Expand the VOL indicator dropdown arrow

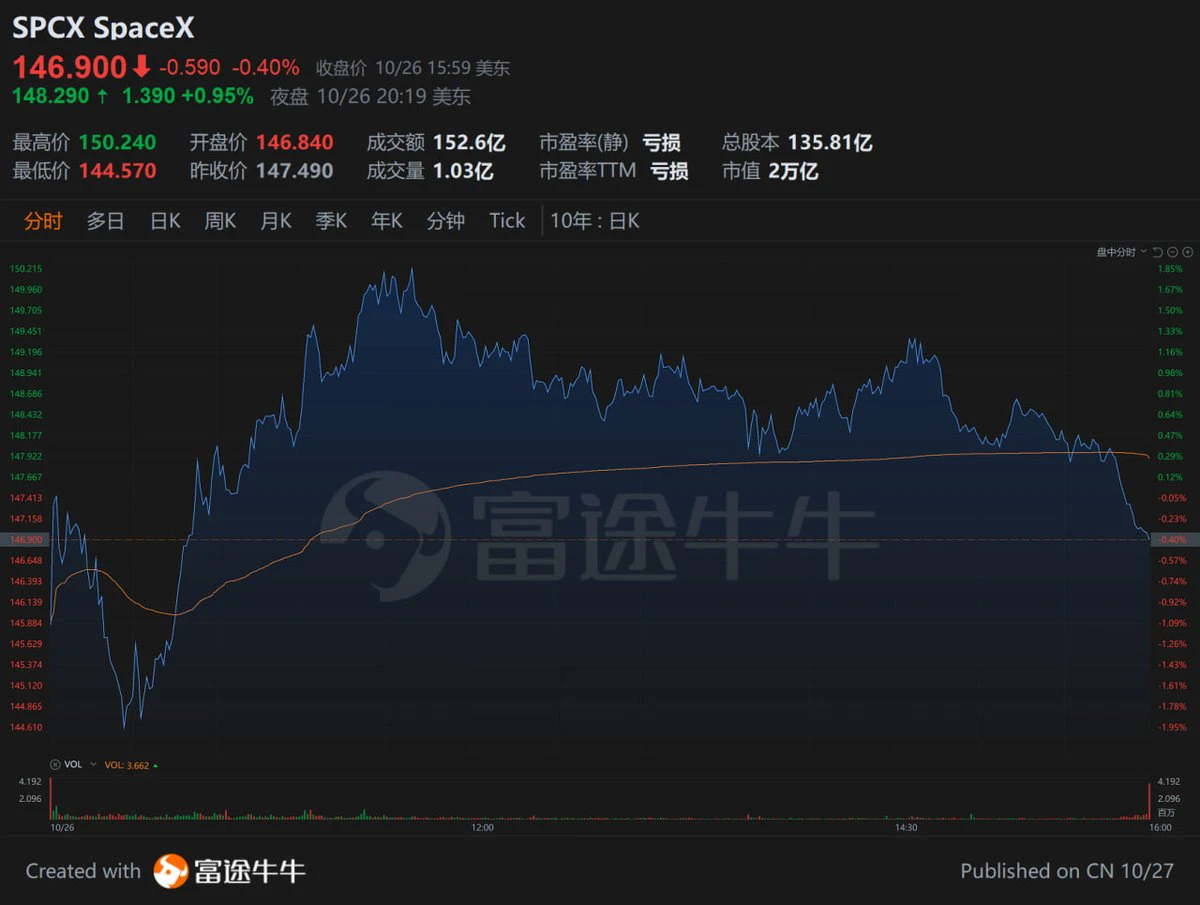[x=93, y=764]
